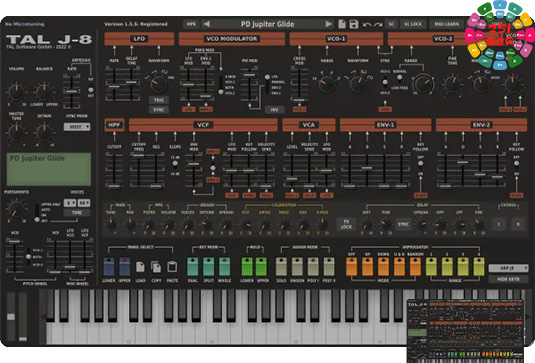Click the Main Tune knob in bottom strip

111,224
